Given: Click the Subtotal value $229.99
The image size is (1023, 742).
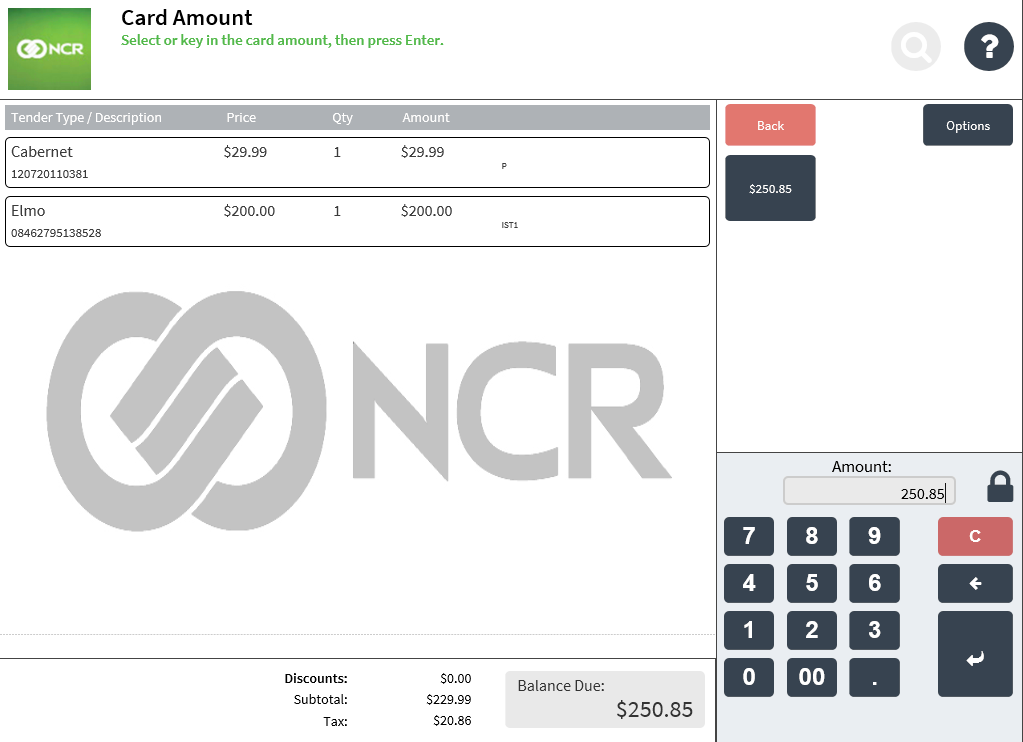Looking at the screenshot, I should coord(449,699).
